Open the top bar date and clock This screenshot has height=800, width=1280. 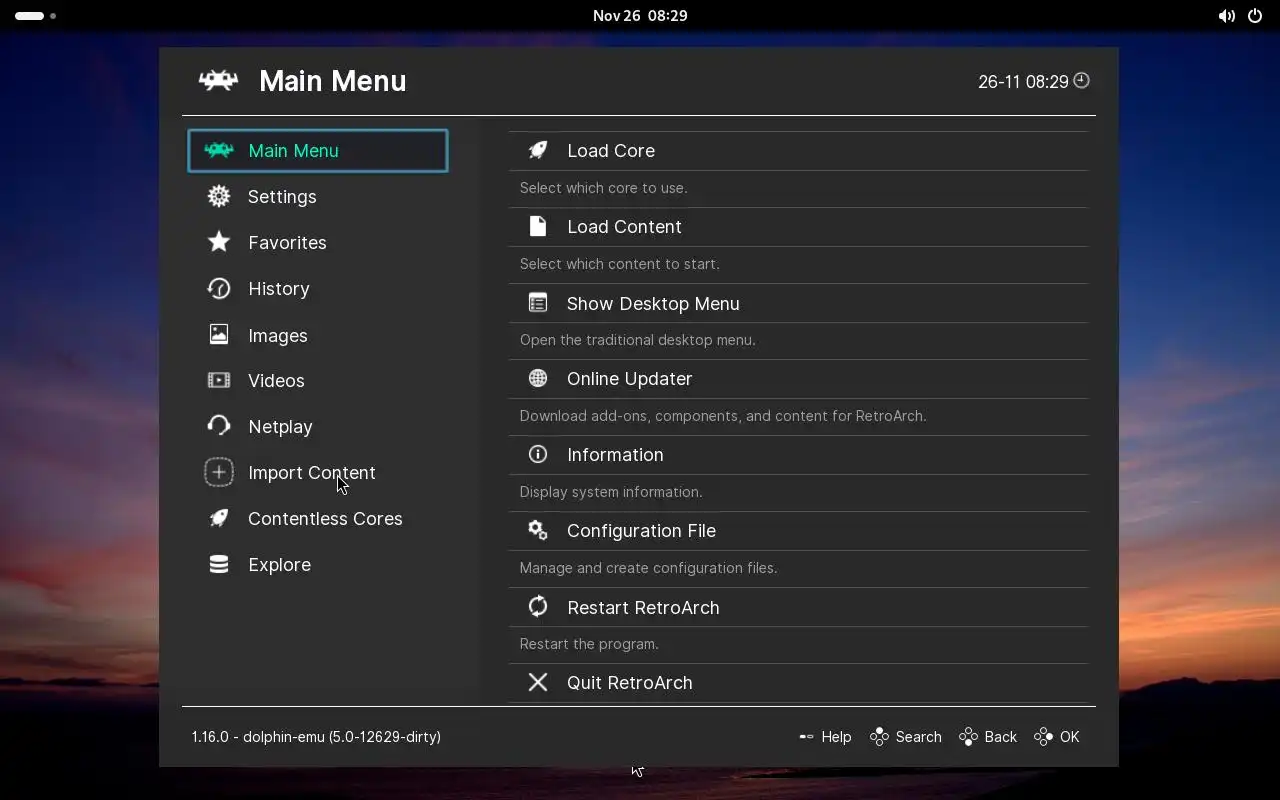pyautogui.click(x=640, y=16)
